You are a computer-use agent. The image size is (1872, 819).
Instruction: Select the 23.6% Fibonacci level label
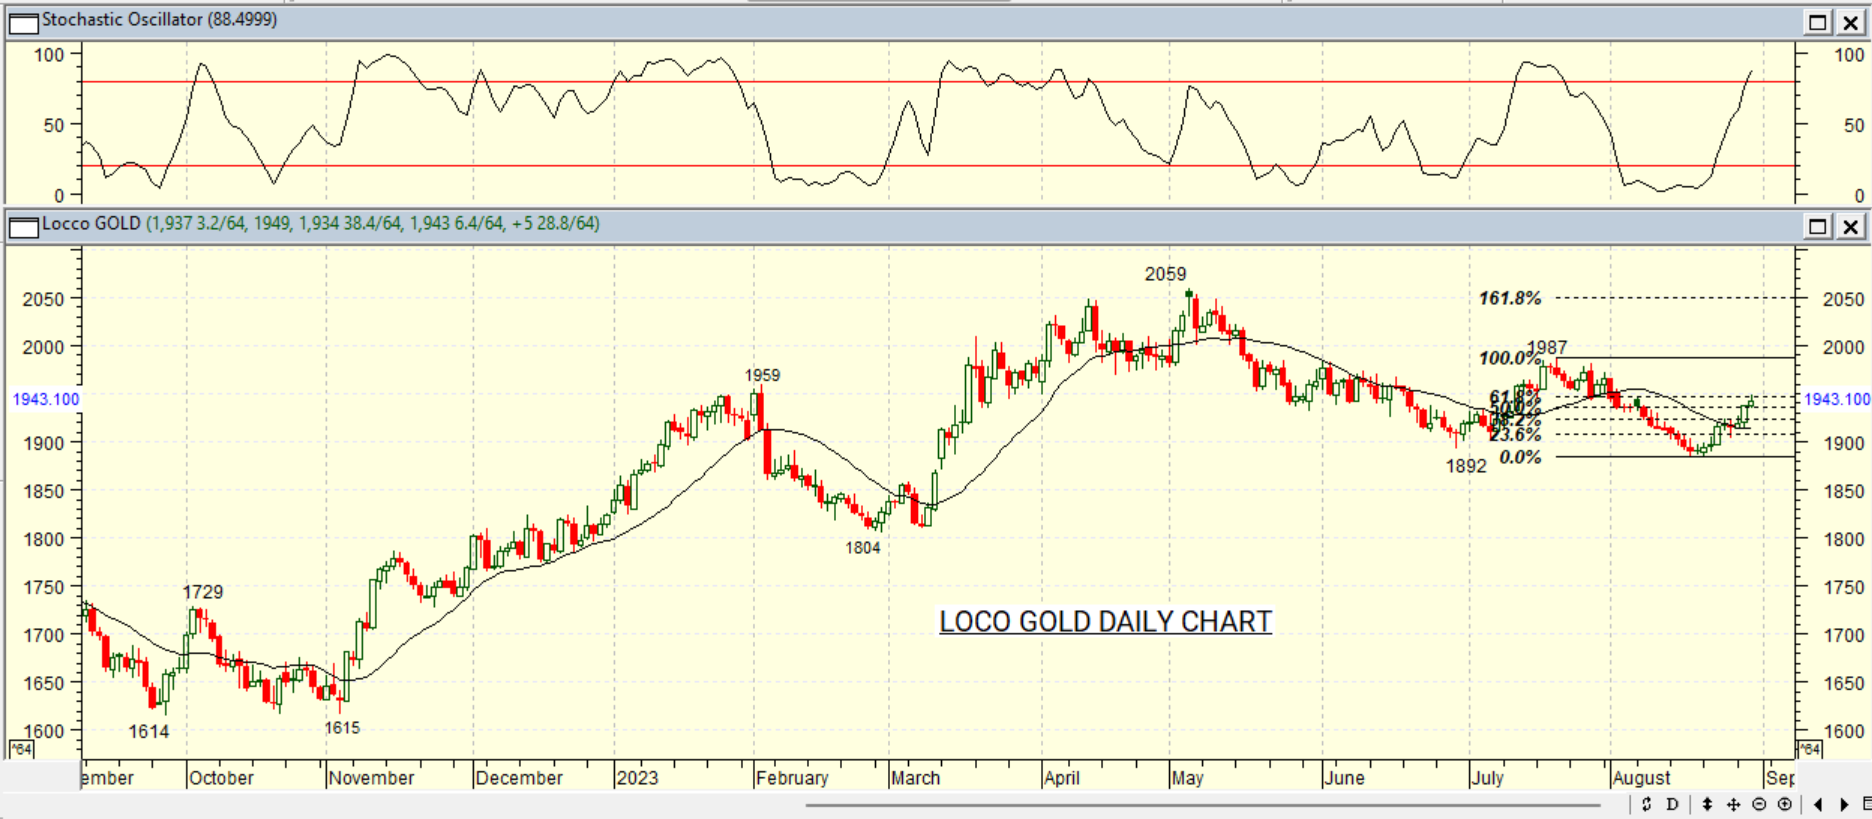point(1515,435)
